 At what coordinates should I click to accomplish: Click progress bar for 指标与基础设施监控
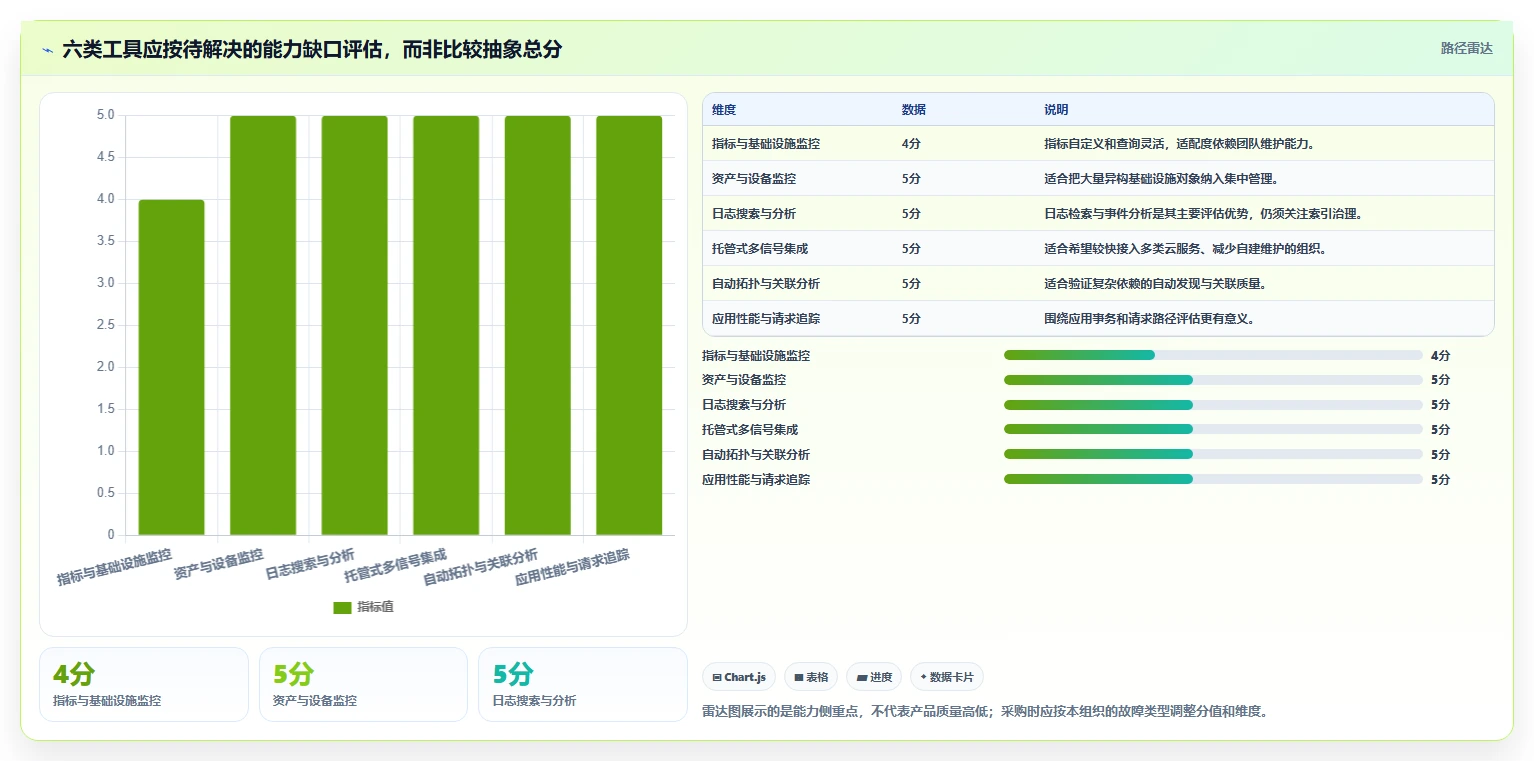1213,355
